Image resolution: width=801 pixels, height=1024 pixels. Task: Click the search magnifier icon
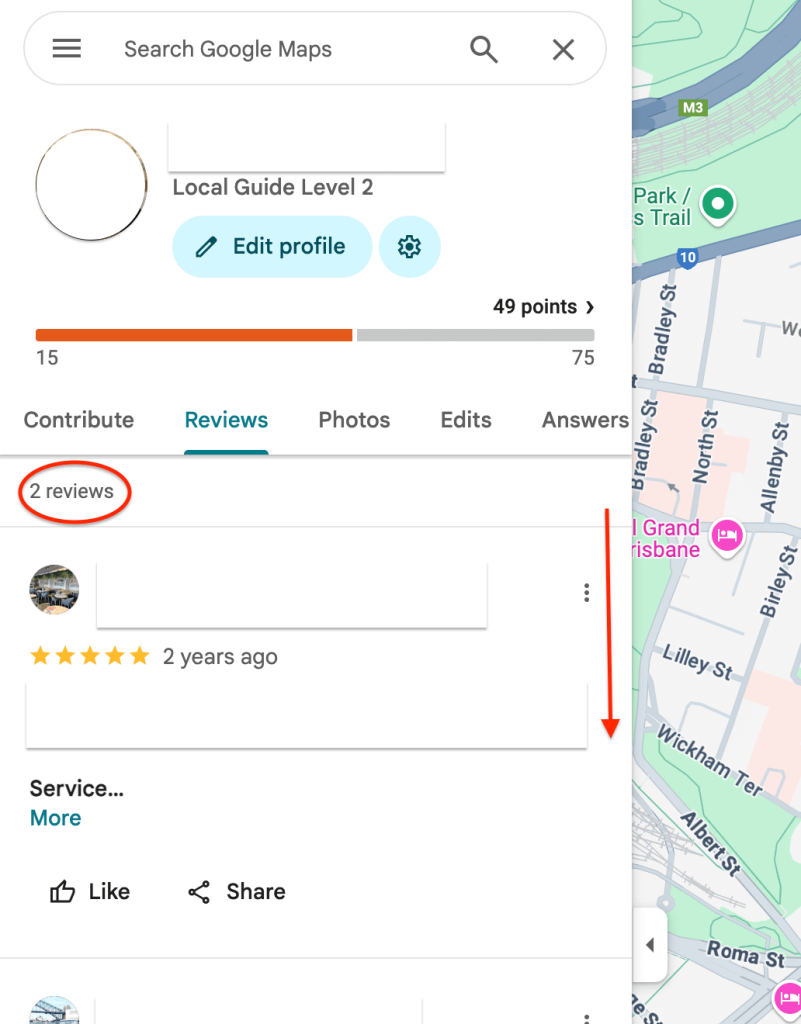[x=484, y=49]
